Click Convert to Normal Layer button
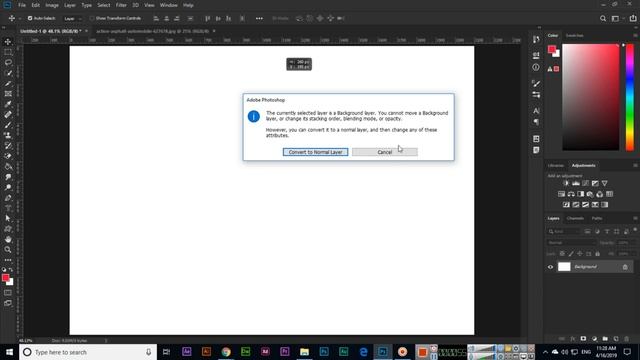Screen dimensions: 640x360 coord(315,152)
